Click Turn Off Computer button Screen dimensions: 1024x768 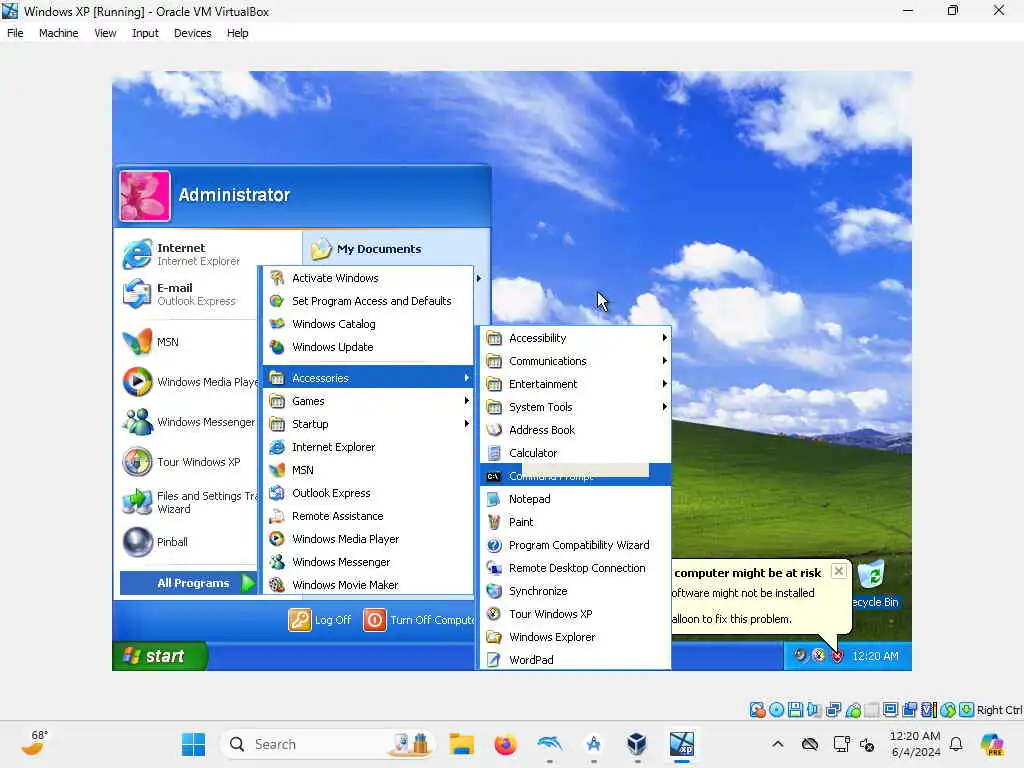419,620
